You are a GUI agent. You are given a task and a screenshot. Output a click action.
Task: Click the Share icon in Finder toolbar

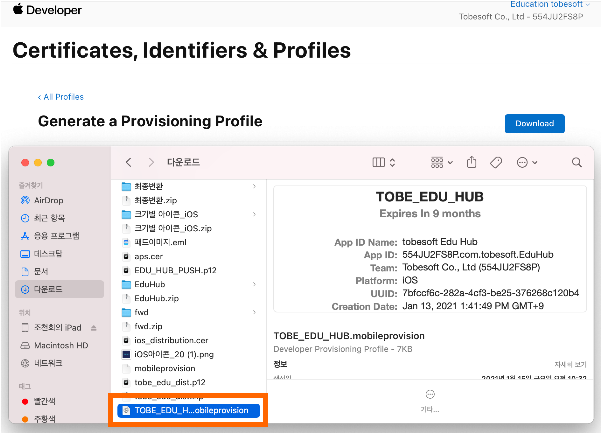click(x=471, y=162)
